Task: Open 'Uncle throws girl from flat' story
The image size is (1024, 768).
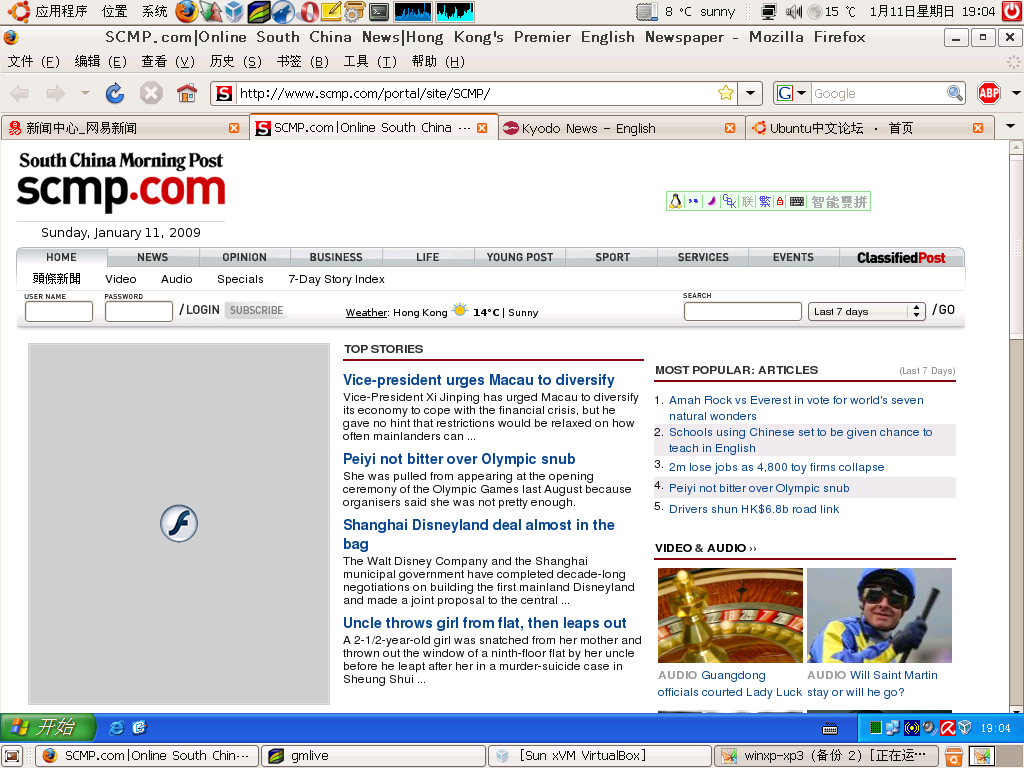Action: click(485, 623)
